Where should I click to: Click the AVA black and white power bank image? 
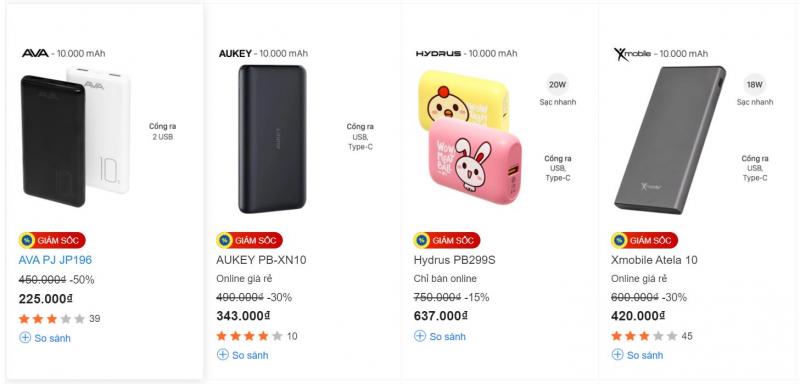click(76, 136)
